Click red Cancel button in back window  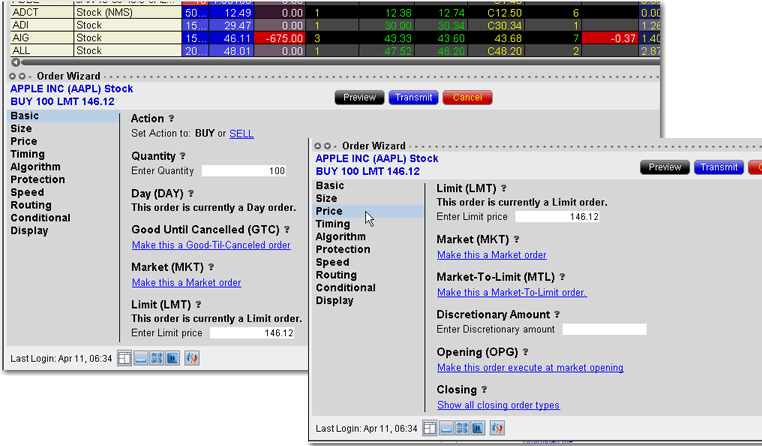pos(468,97)
